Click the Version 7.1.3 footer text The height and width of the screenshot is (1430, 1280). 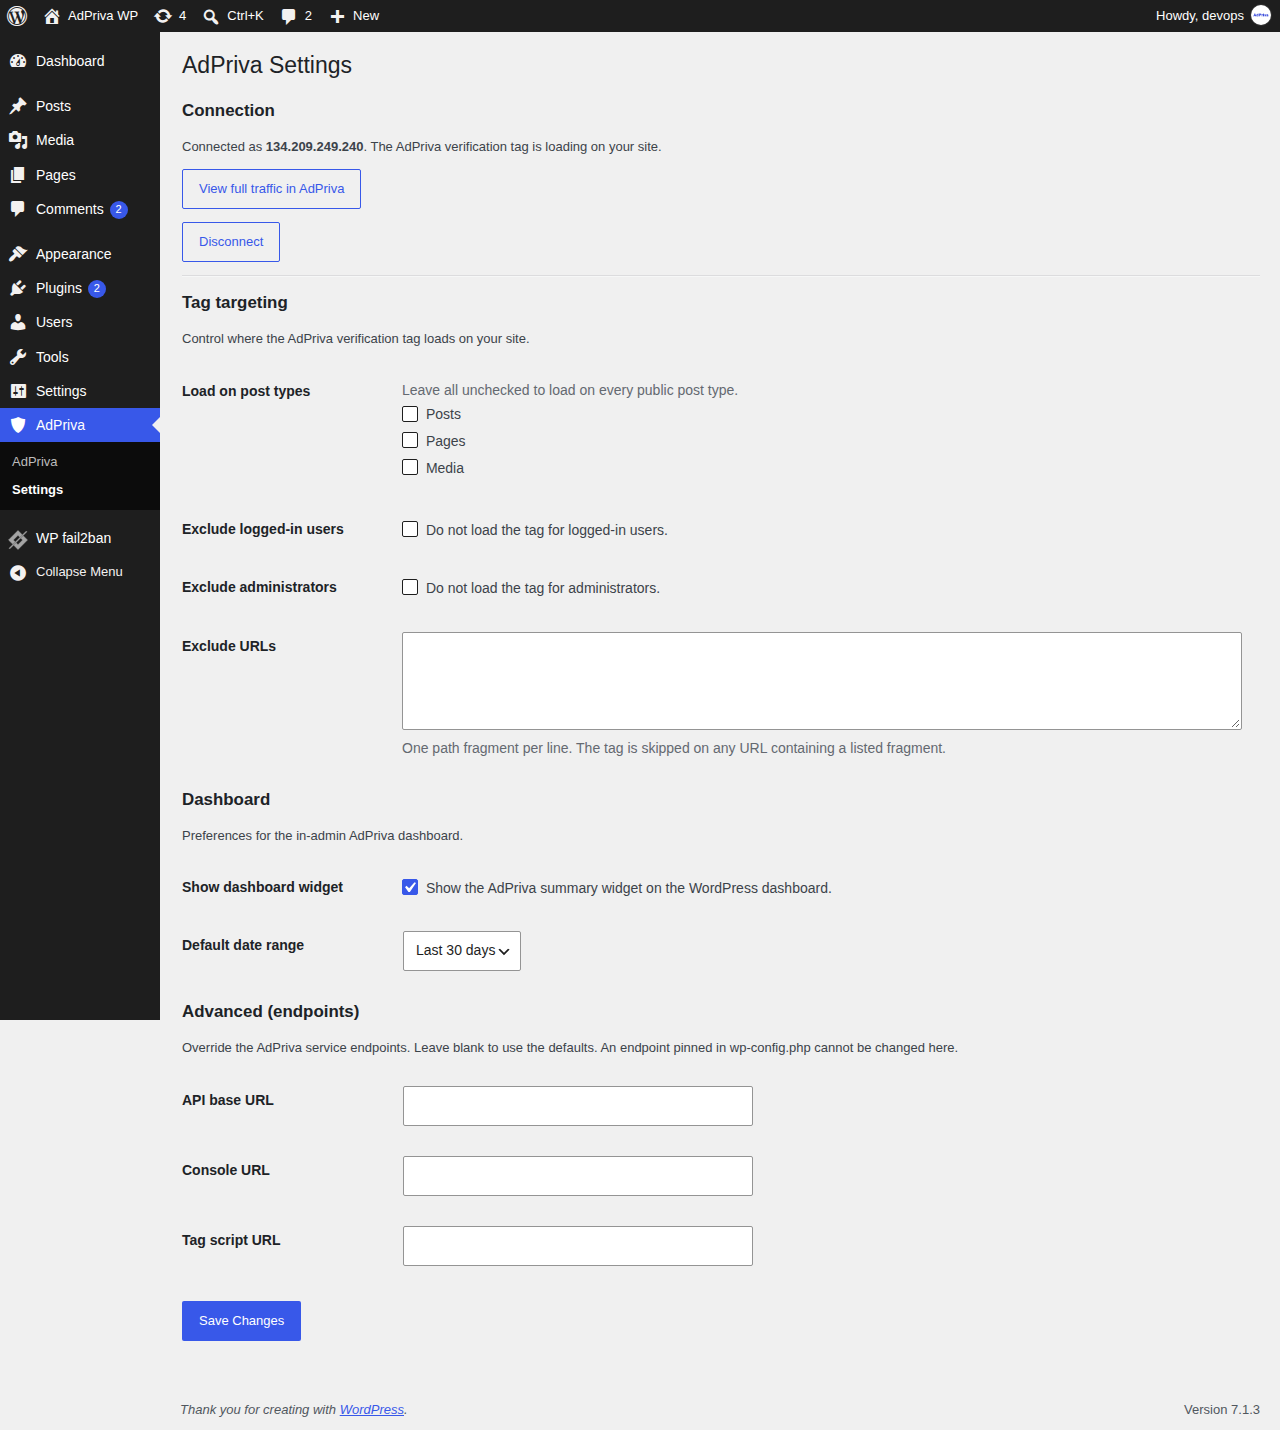[x=1222, y=1410]
